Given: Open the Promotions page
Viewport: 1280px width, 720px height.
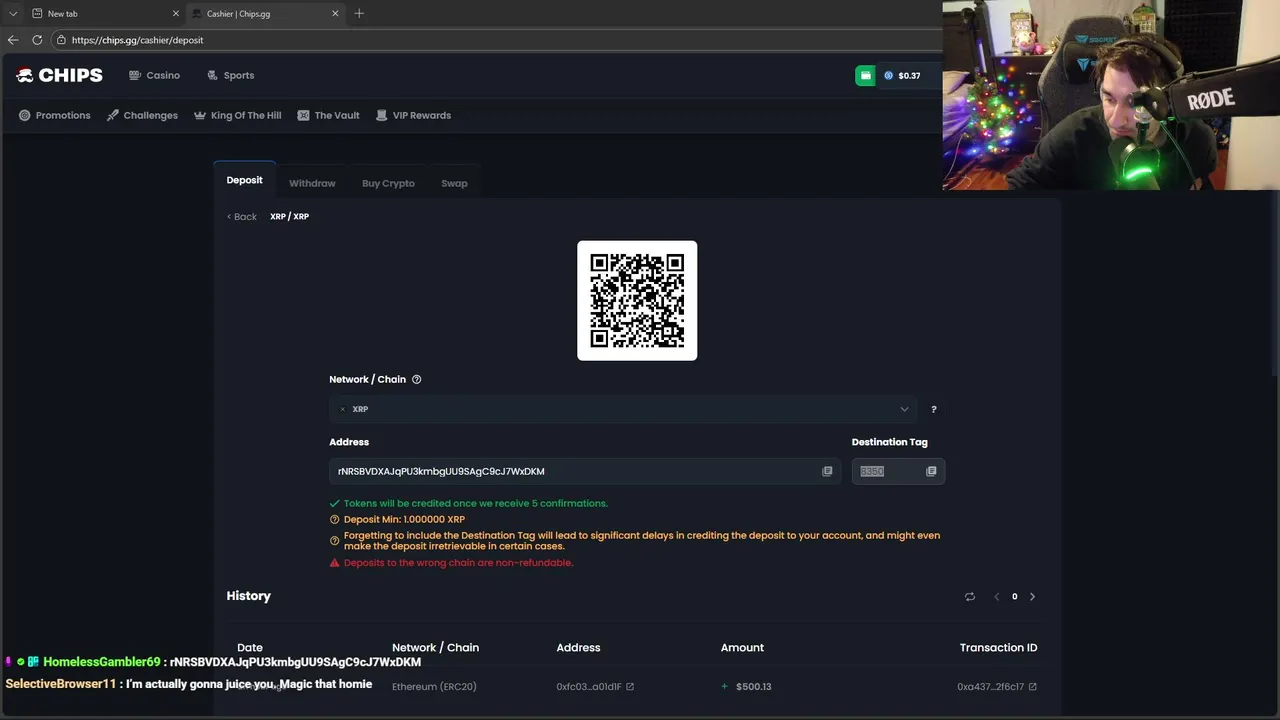Looking at the screenshot, I should pyautogui.click(x=54, y=115).
